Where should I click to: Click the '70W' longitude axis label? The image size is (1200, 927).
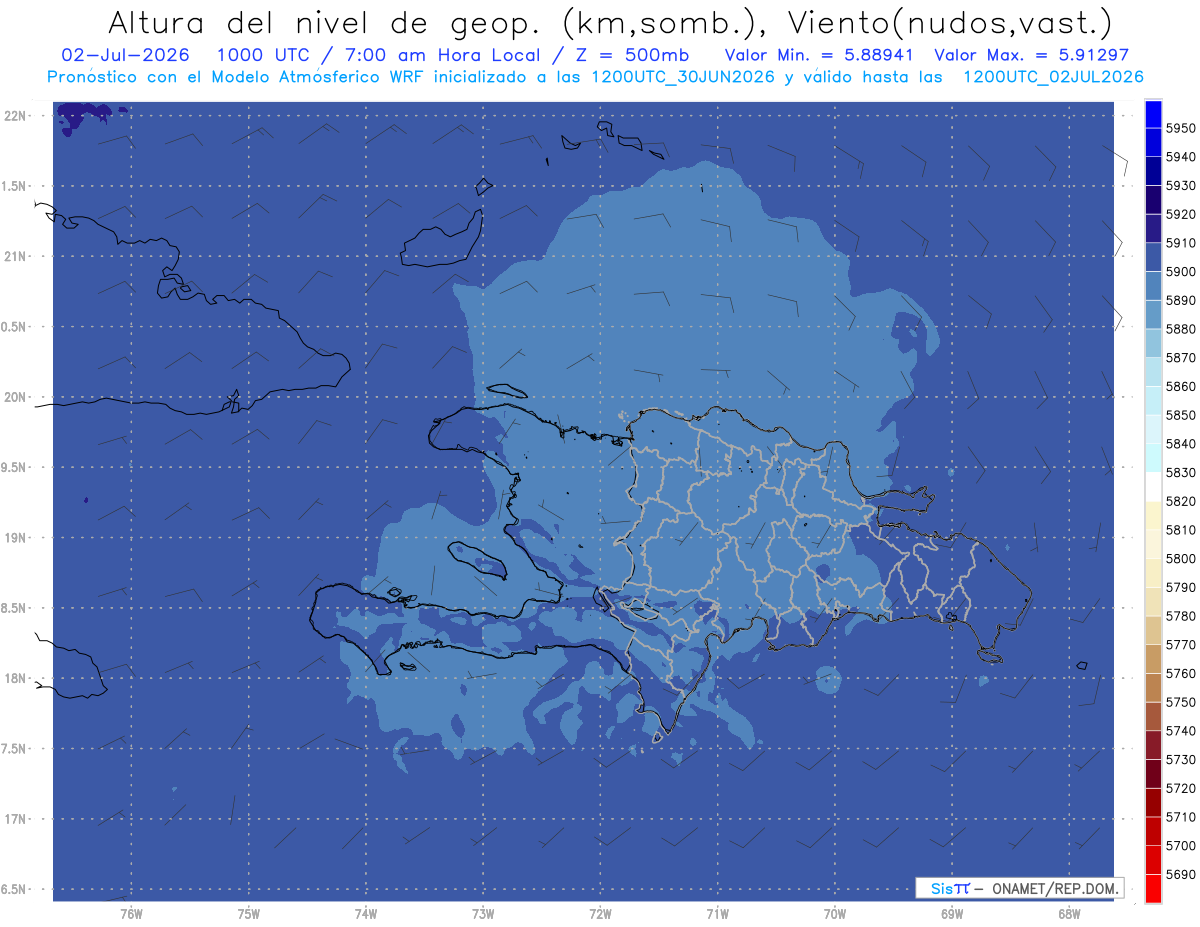coord(835,914)
